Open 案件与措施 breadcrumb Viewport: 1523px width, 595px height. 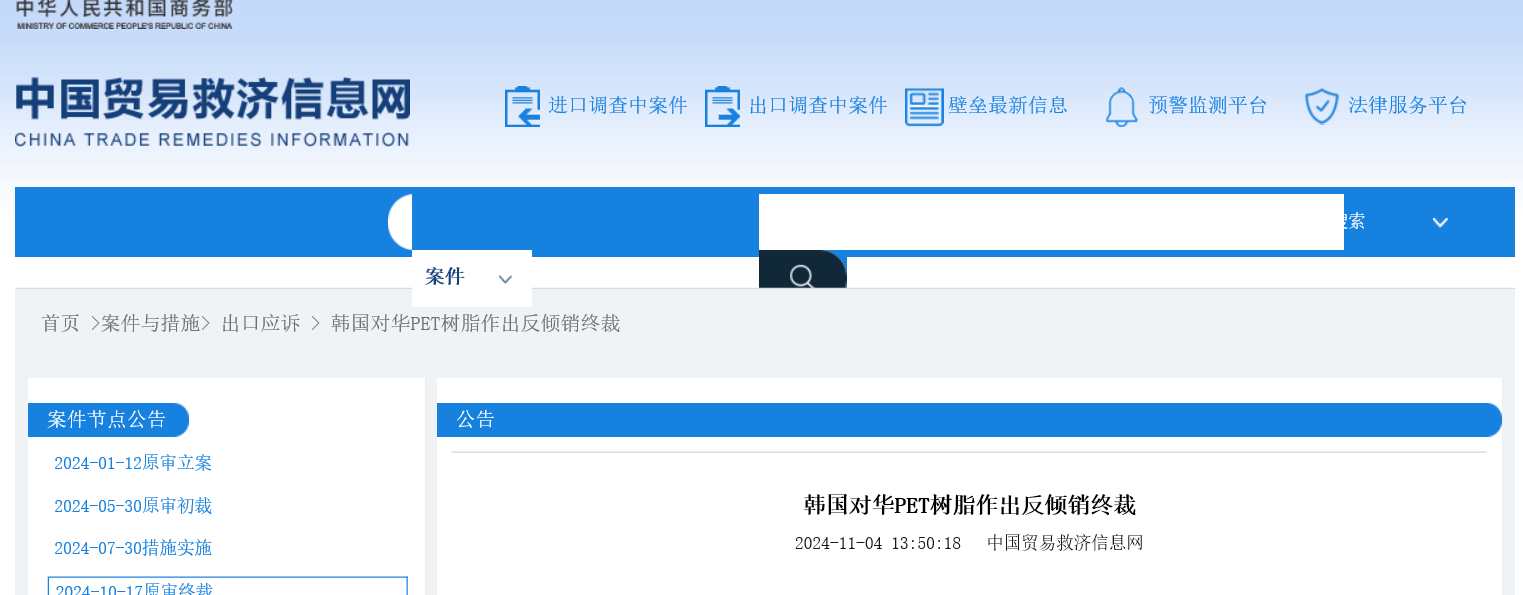tap(151, 324)
